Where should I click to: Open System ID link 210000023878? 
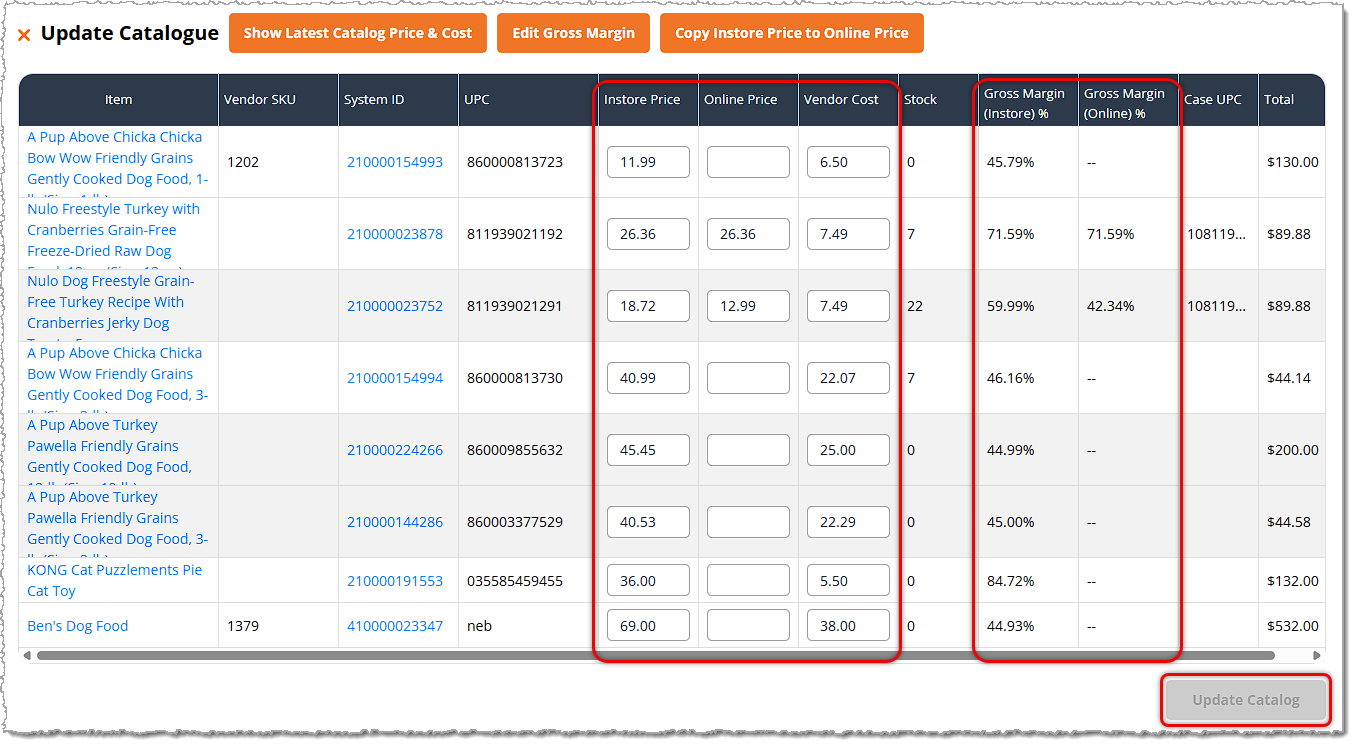(x=395, y=234)
